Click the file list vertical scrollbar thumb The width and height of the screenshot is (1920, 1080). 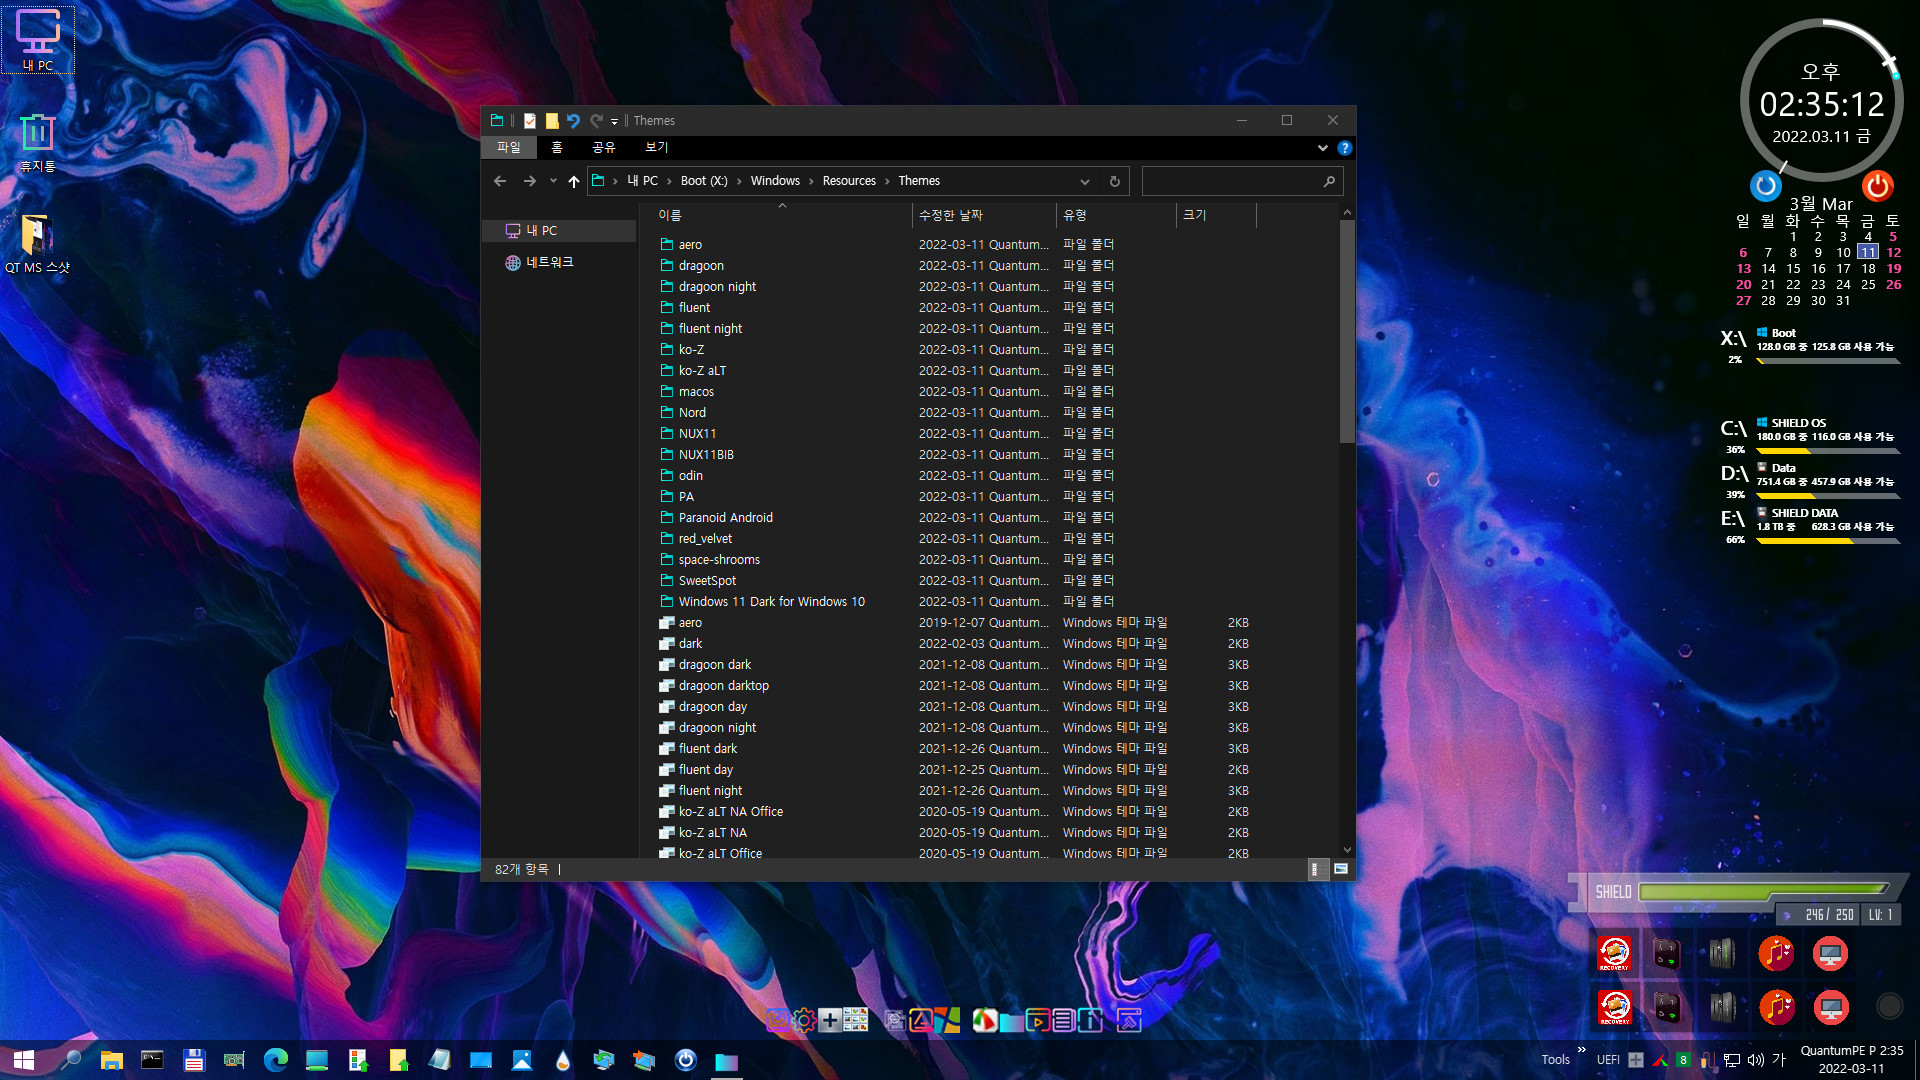[1347, 332]
